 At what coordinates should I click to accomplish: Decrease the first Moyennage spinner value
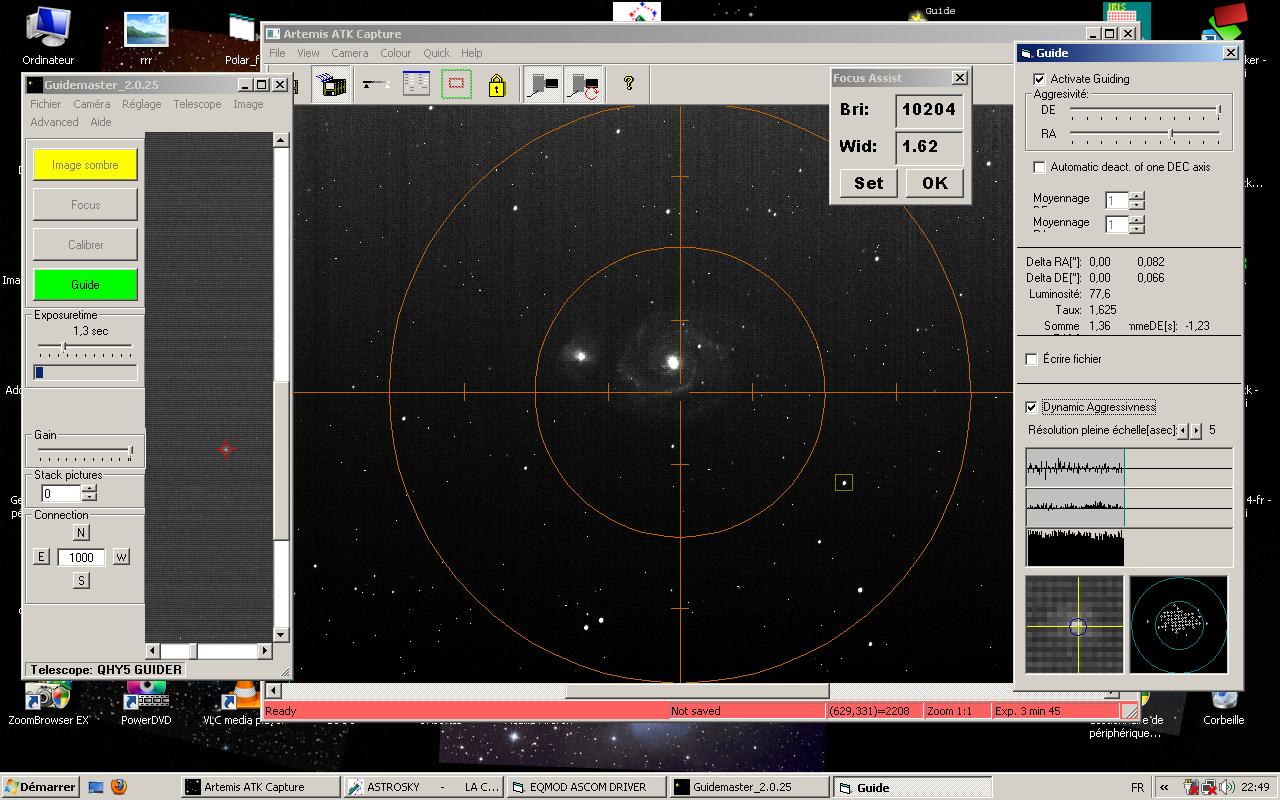(1136, 206)
